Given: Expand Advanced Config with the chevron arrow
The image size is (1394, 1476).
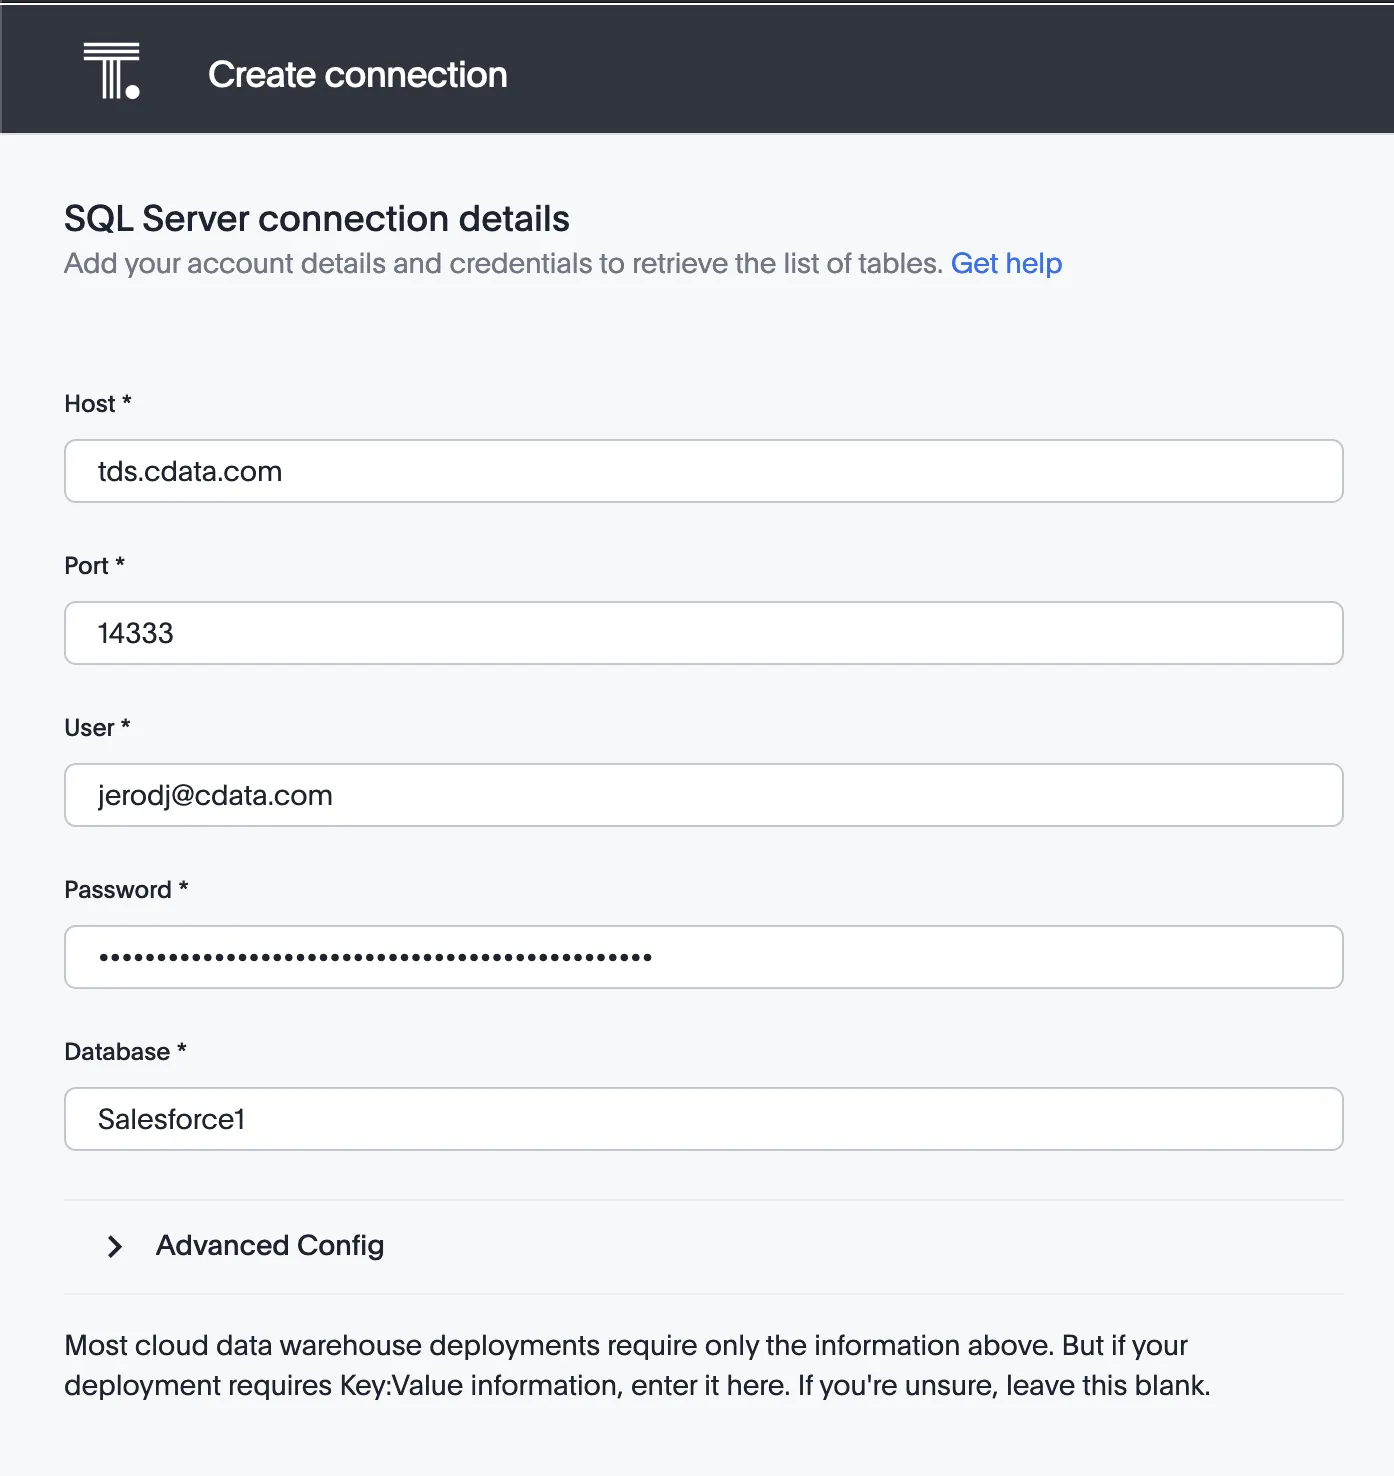Looking at the screenshot, I should [x=115, y=1246].
